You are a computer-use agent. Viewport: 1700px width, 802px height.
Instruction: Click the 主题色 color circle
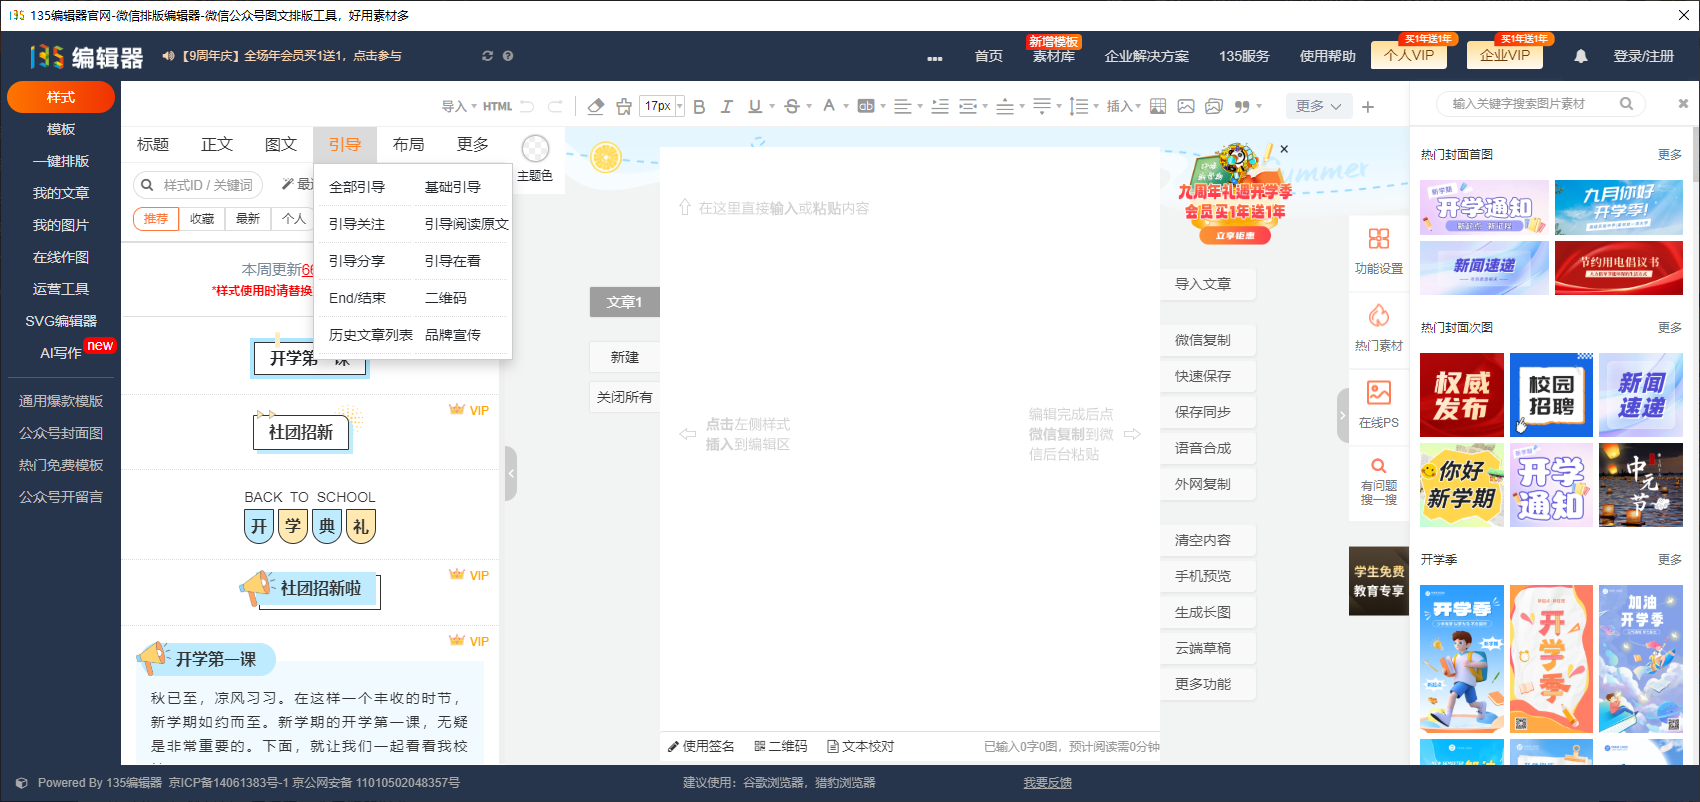click(536, 149)
